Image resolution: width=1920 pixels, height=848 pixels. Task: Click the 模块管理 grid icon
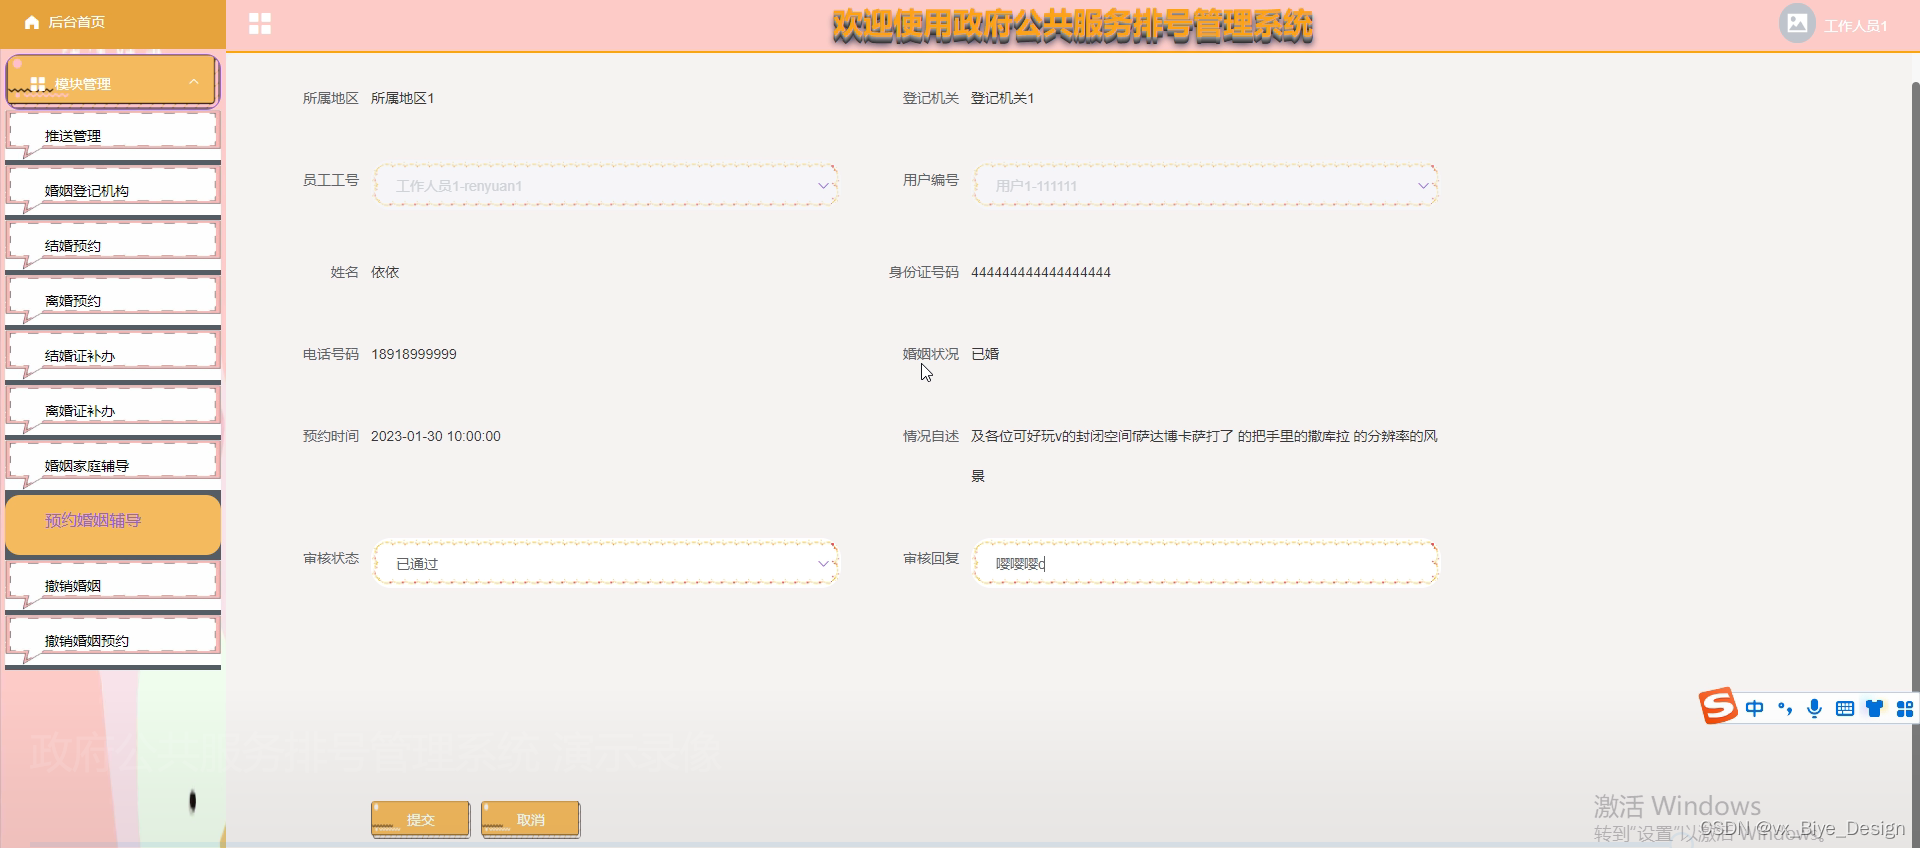(x=38, y=84)
